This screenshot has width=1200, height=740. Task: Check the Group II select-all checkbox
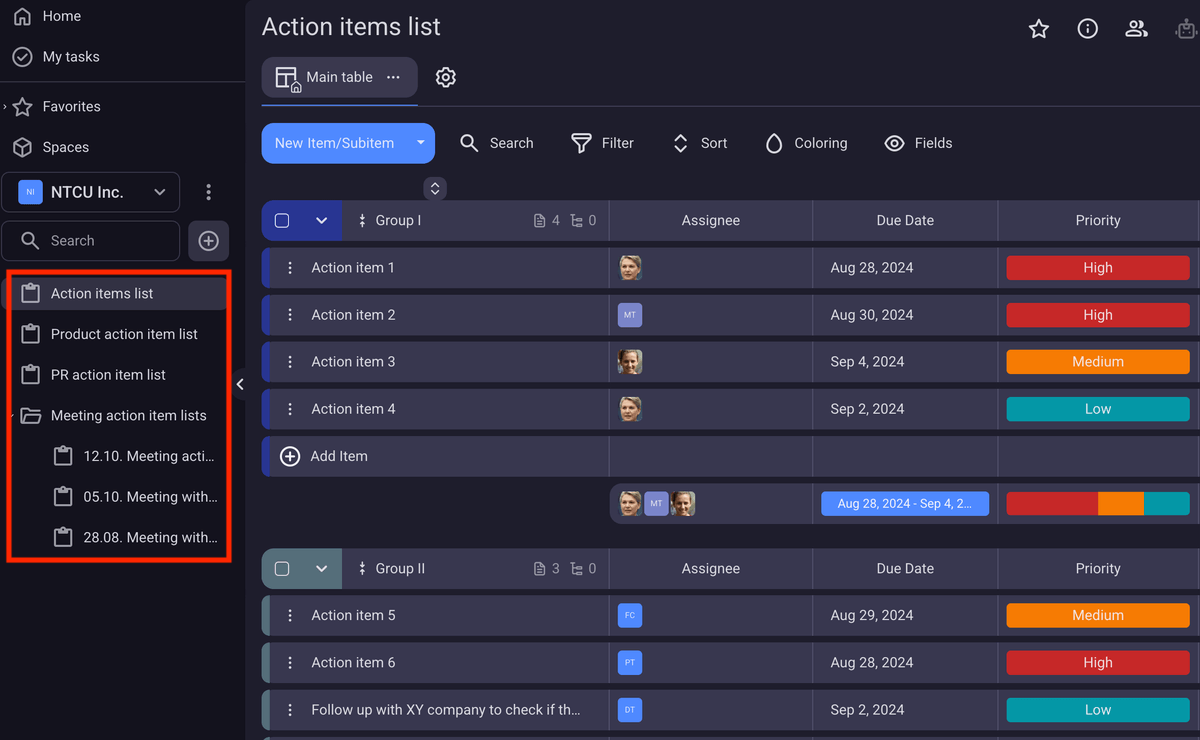coord(282,568)
